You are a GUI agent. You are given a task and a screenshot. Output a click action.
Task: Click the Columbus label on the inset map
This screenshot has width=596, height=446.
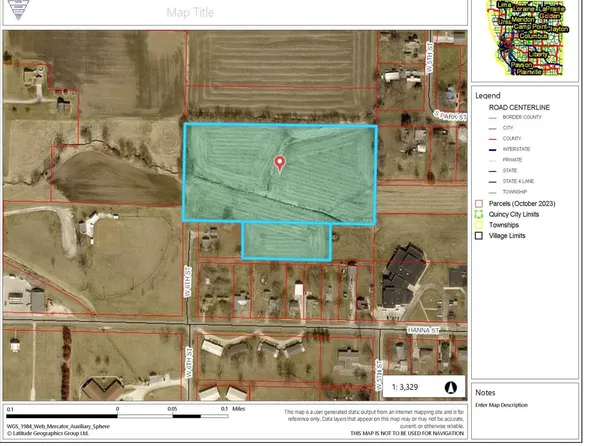(533, 36)
